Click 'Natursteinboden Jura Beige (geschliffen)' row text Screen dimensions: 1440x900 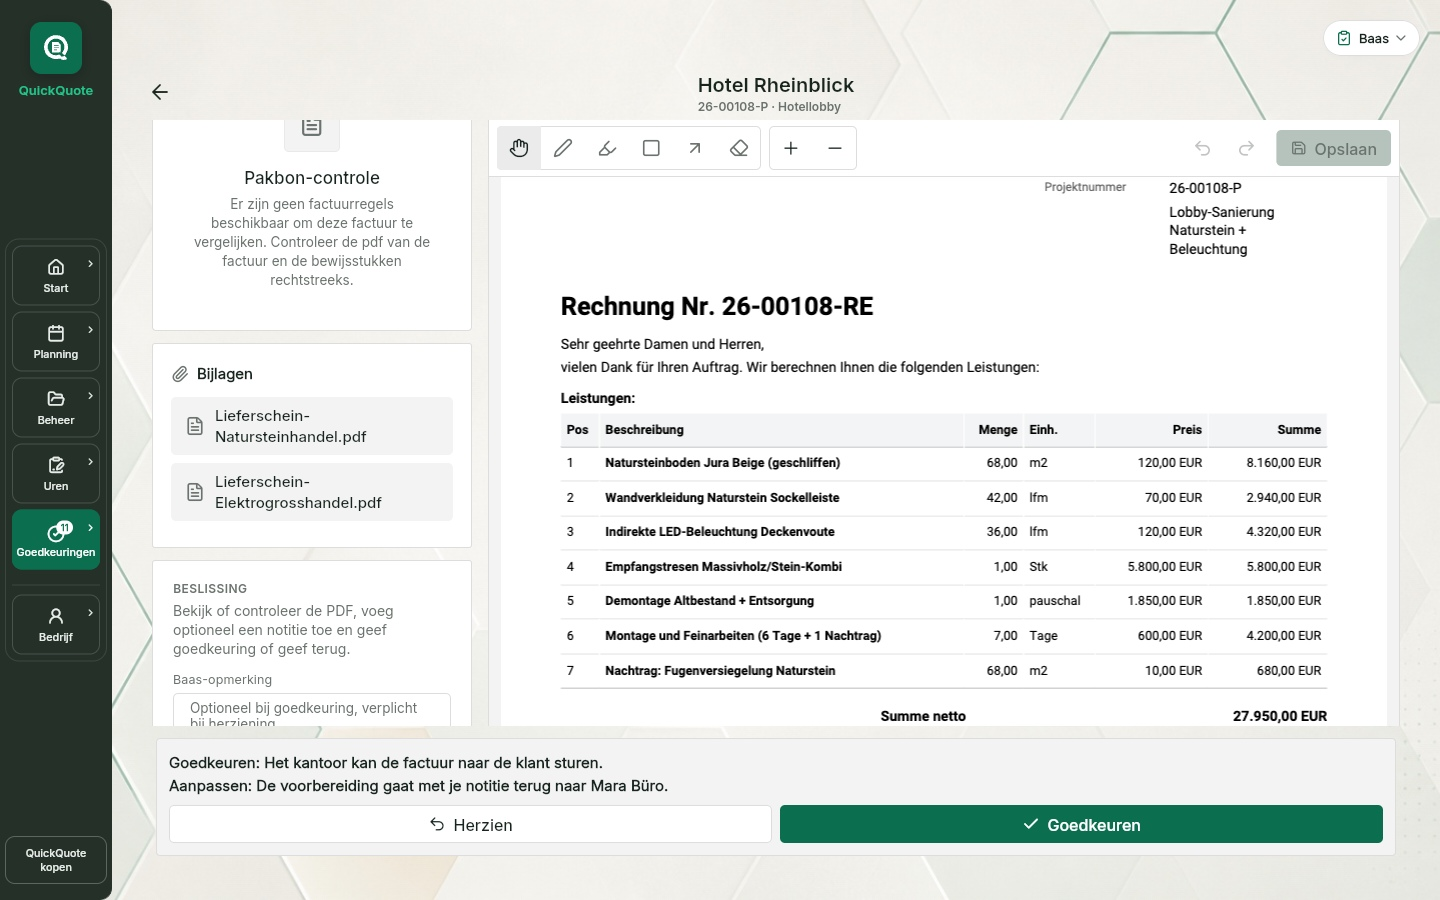[x=722, y=463]
